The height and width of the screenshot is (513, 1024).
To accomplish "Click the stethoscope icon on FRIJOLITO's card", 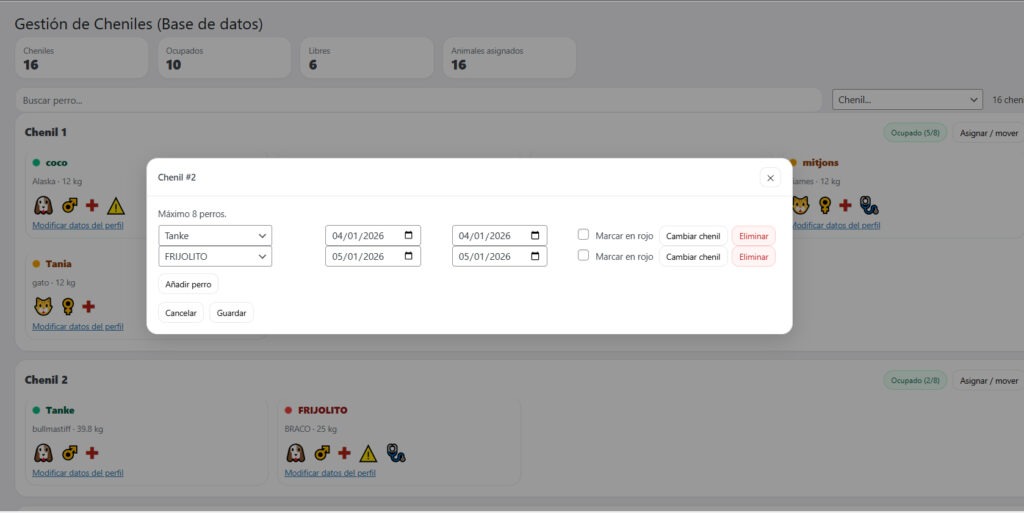I will (396, 453).
